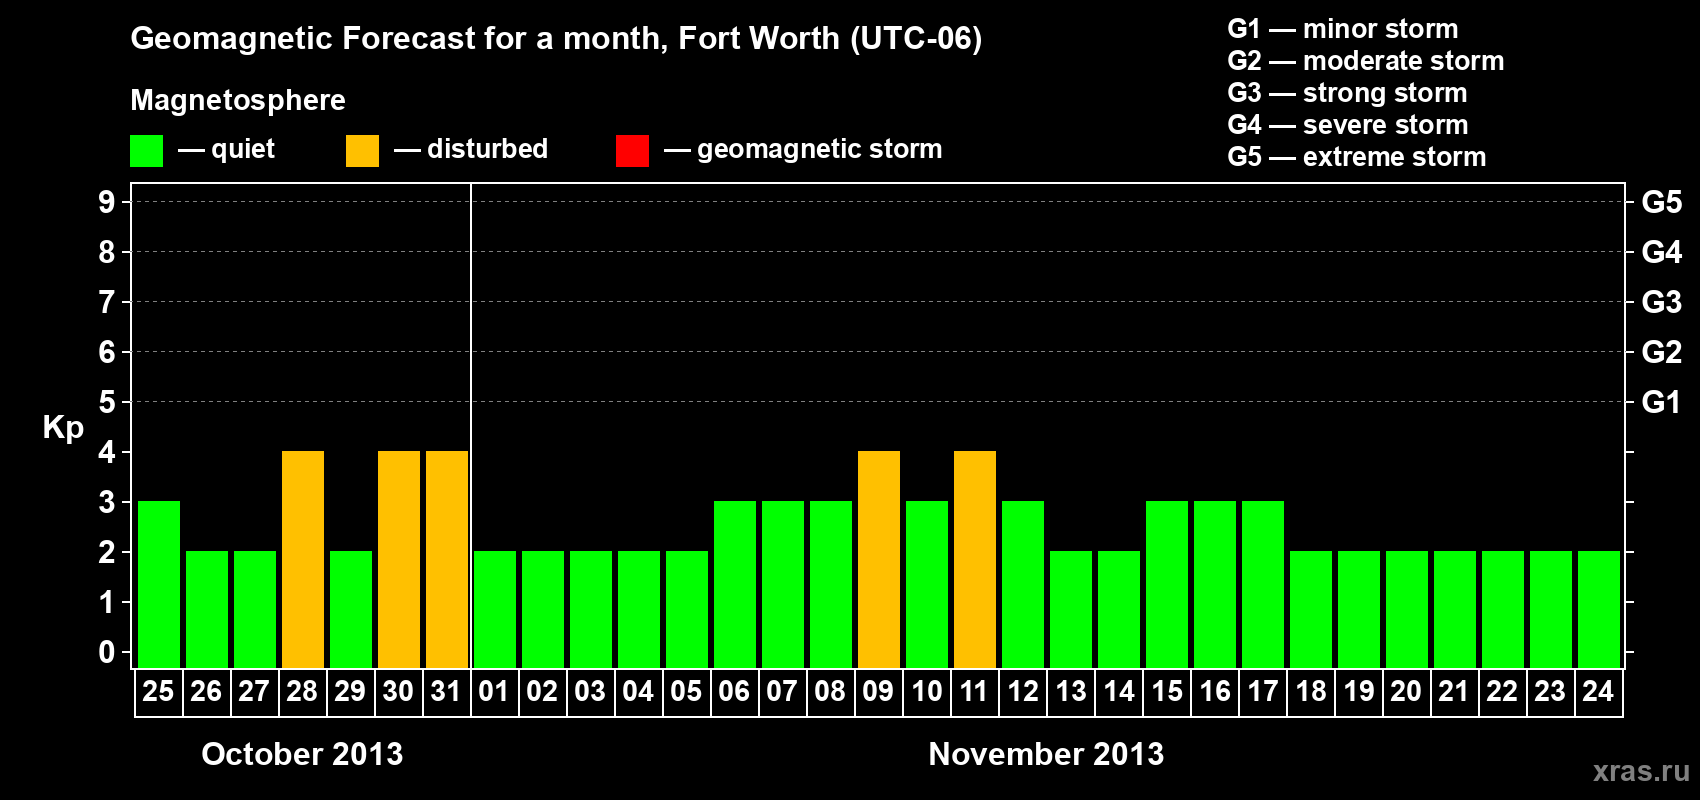Click date label 14 on axis
1700x800 pixels.
[x=1118, y=692]
